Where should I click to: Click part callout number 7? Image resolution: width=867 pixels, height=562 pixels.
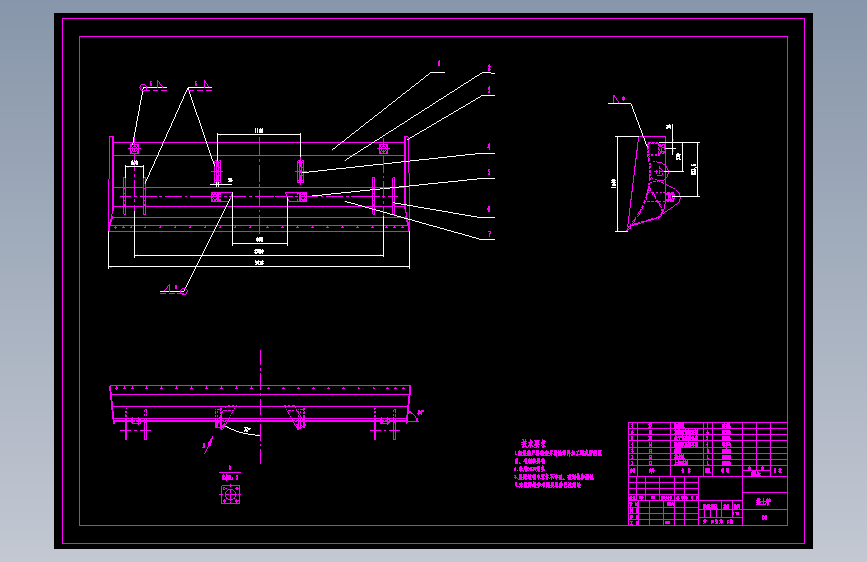coord(489,235)
